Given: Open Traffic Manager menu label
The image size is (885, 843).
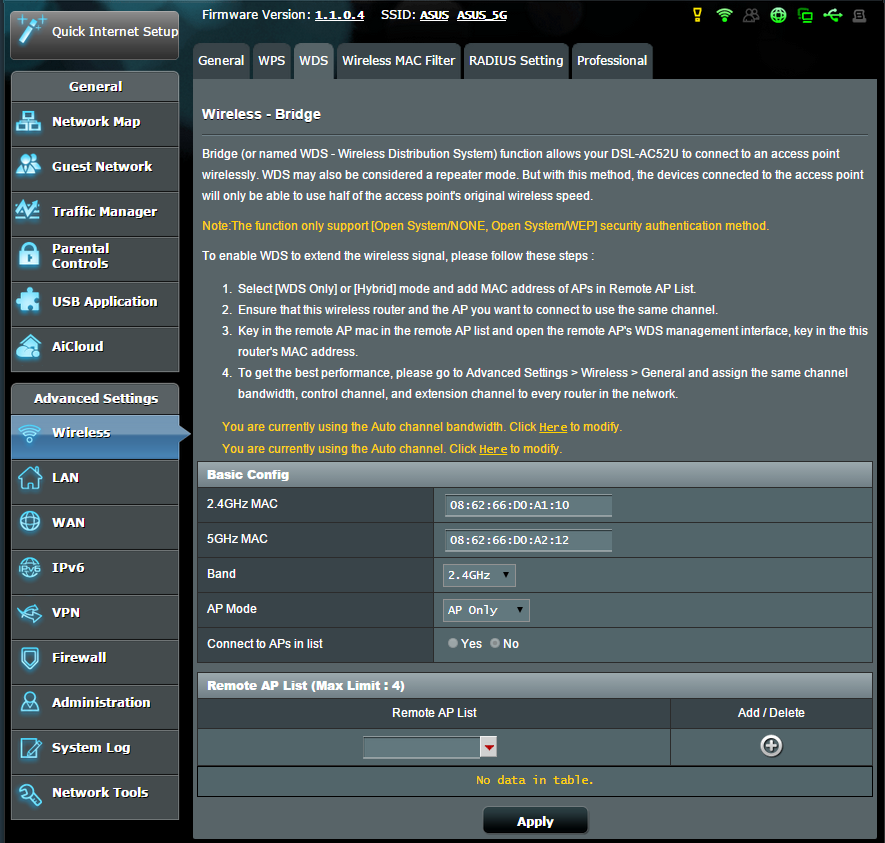Looking at the screenshot, I should click(x=104, y=212).
